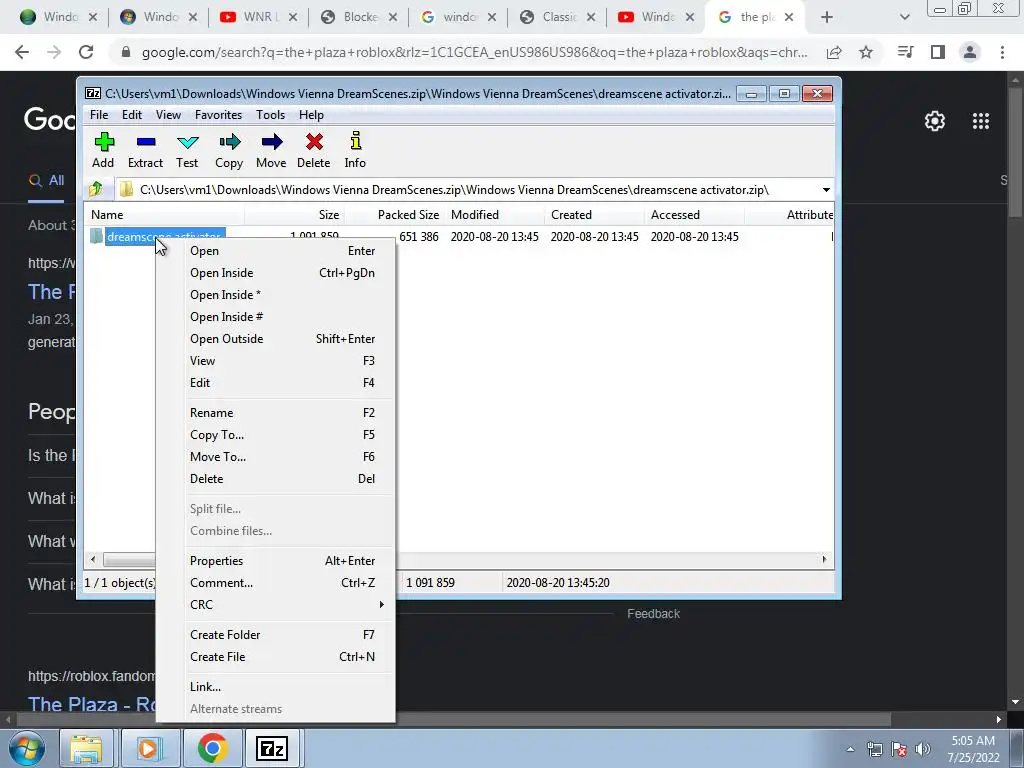The width and height of the screenshot is (1024, 768).
Task: Open the Tools menu
Action: (270, 115)
